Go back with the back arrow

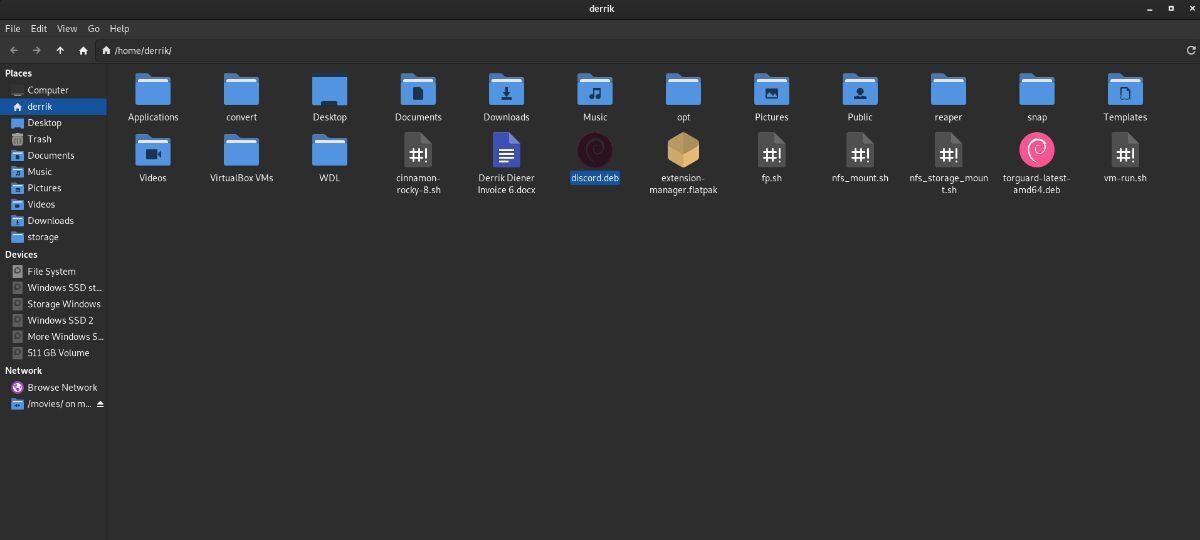(14, 50)
